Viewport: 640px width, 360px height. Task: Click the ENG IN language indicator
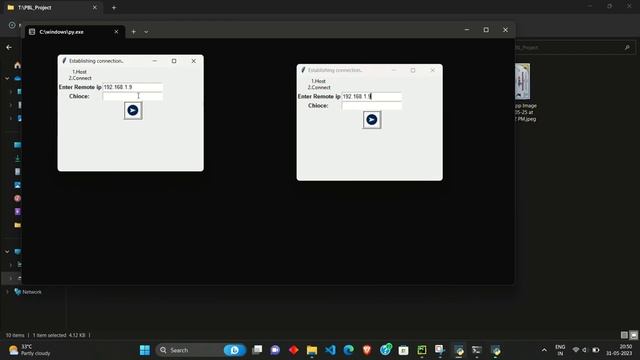560,350
